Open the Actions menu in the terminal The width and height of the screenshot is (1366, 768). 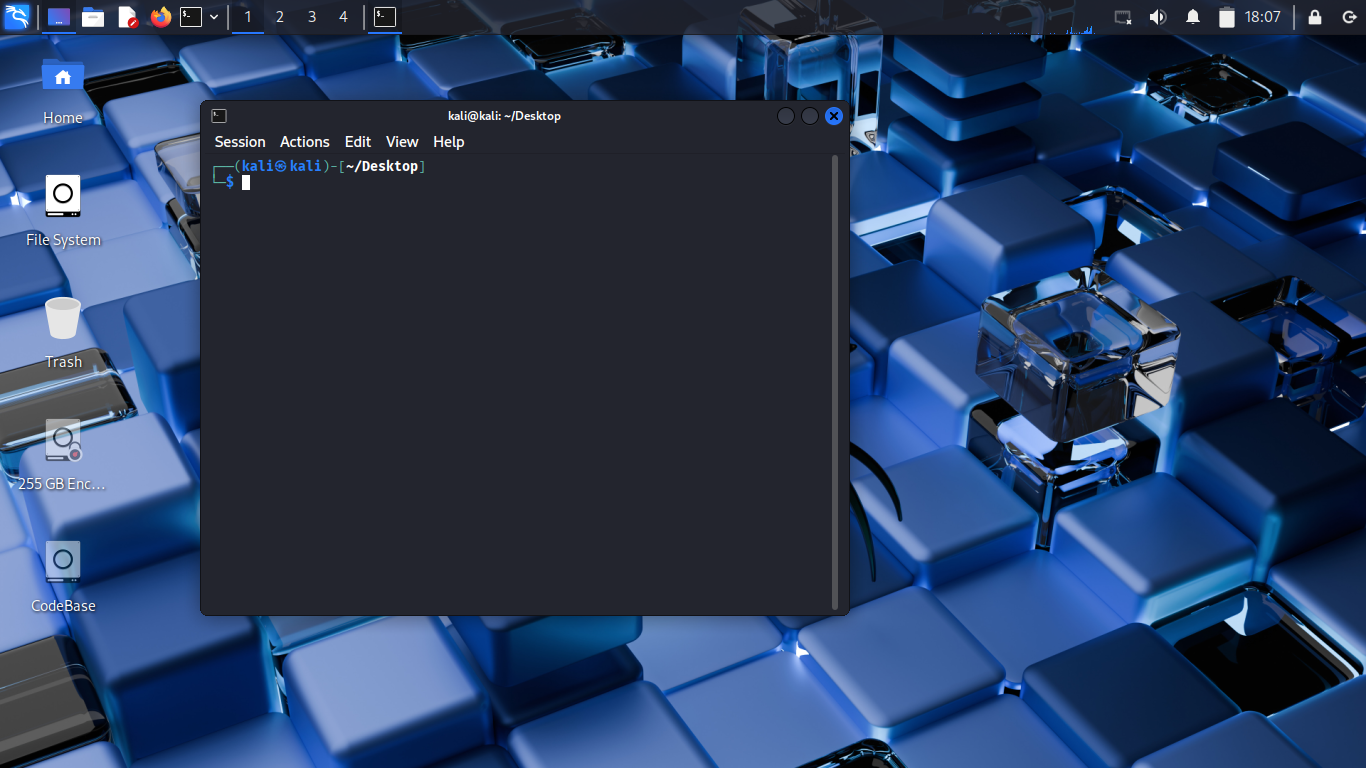point(304,142)
